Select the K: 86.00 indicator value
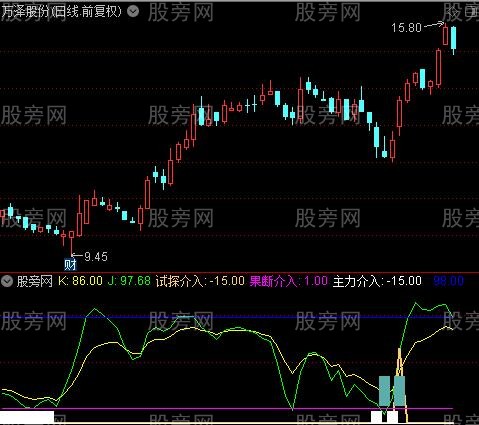Viewport: 479px width, 425px height. click(x=80, y=281)
